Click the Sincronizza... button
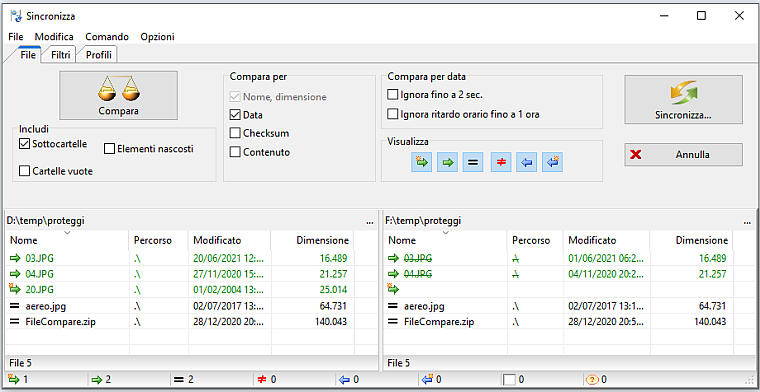The width and height of the screenshot is (760, 392). point(683,99)
